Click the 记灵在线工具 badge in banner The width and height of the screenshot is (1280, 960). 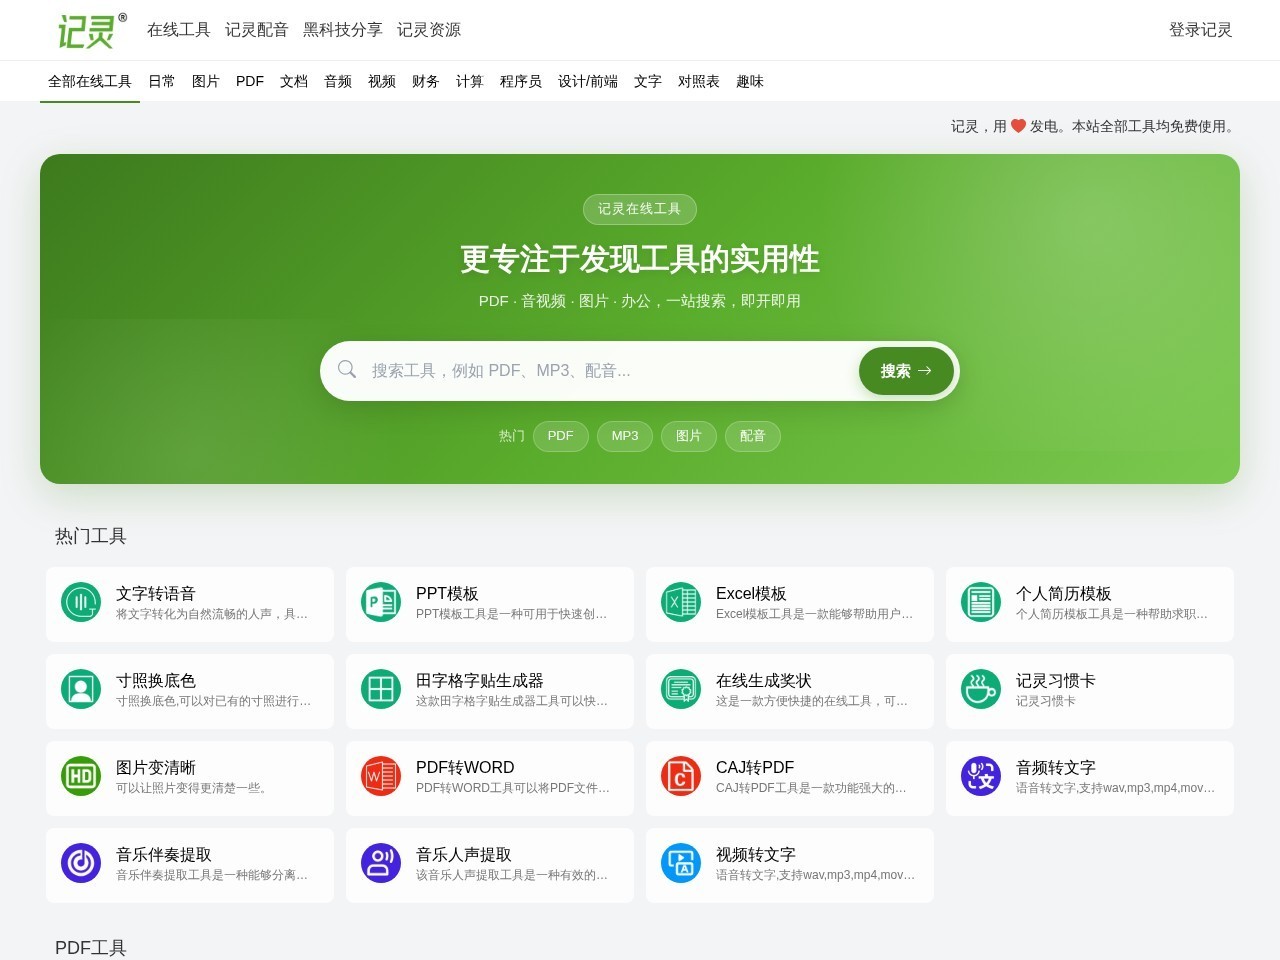point(640,209)
